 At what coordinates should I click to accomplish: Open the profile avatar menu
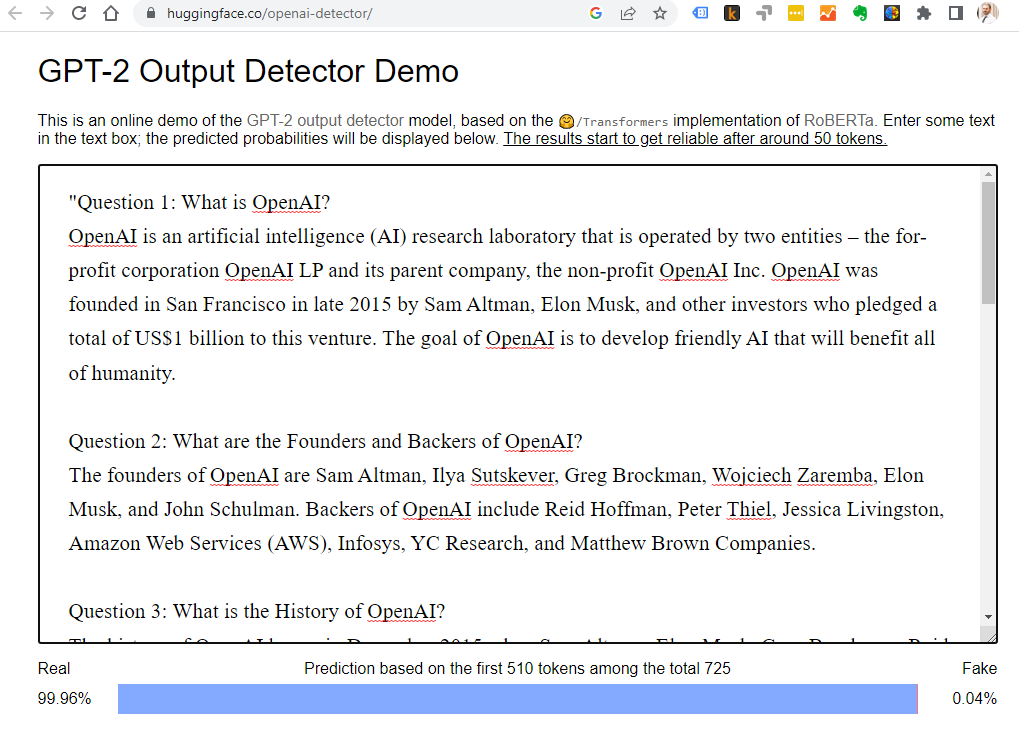pos(987,13)
